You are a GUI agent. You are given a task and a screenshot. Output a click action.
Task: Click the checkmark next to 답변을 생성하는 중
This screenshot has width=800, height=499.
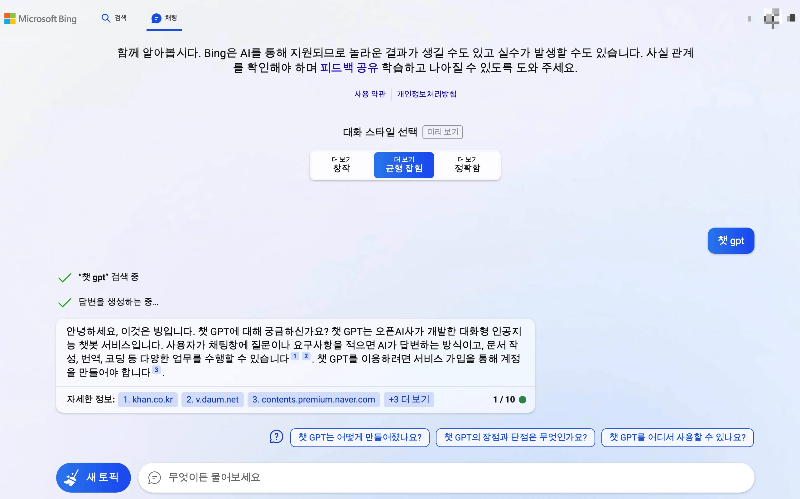pos(65,303)
